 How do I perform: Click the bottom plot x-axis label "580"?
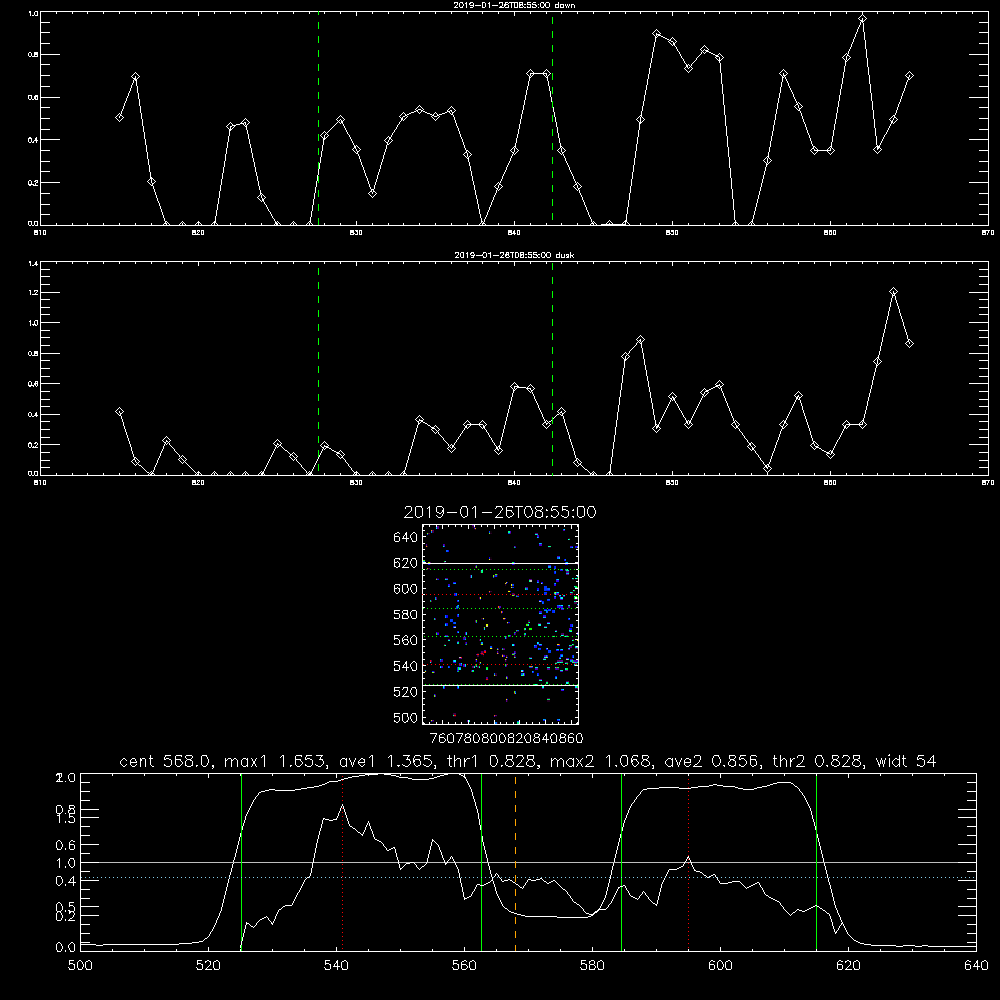[x=592, y=966]
